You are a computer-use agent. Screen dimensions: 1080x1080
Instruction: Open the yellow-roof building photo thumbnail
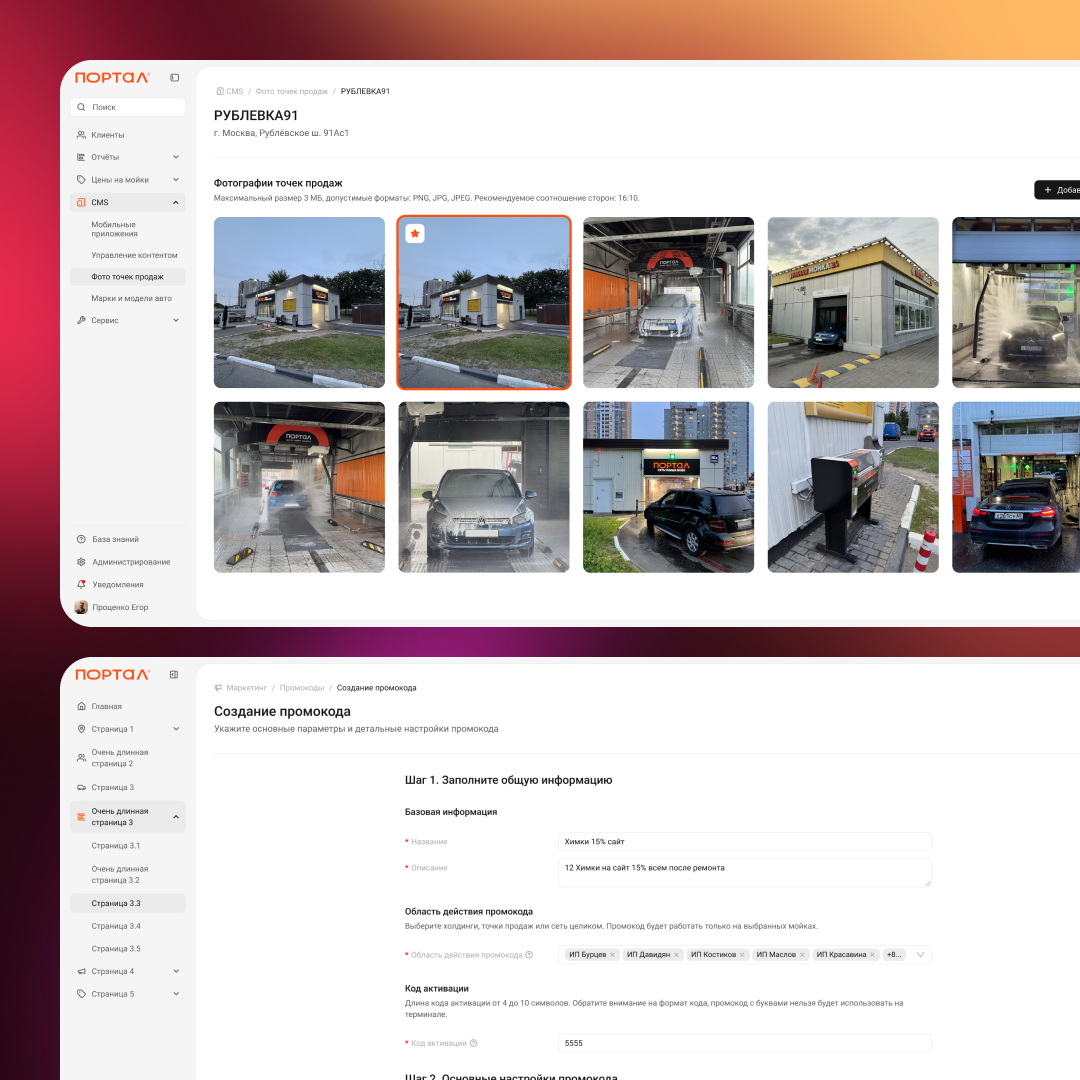(x=853, y=302)
